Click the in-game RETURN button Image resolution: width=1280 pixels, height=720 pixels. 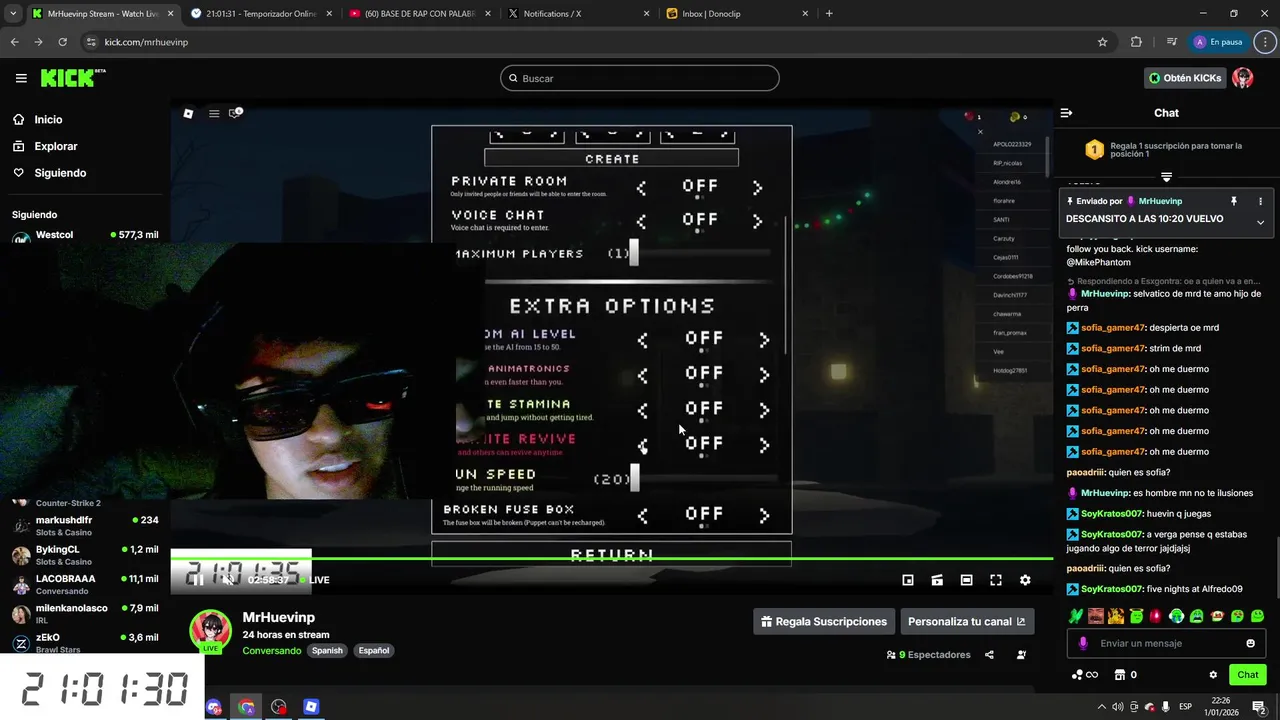(x=612, y=554)
